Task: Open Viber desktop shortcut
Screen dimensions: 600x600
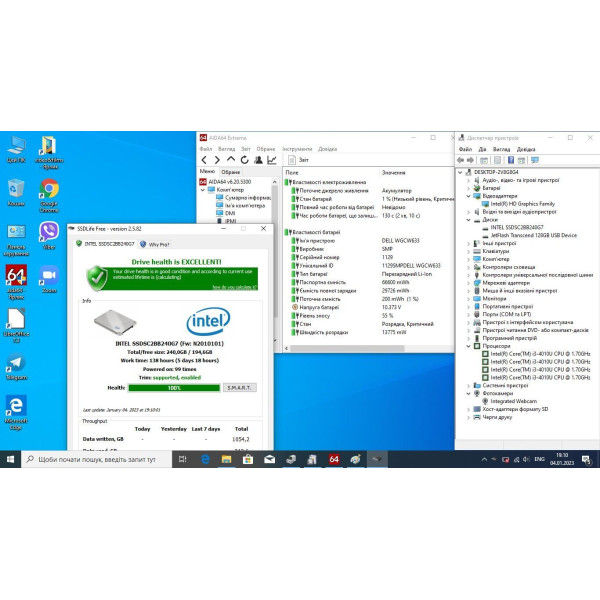Action: [49, 236]
